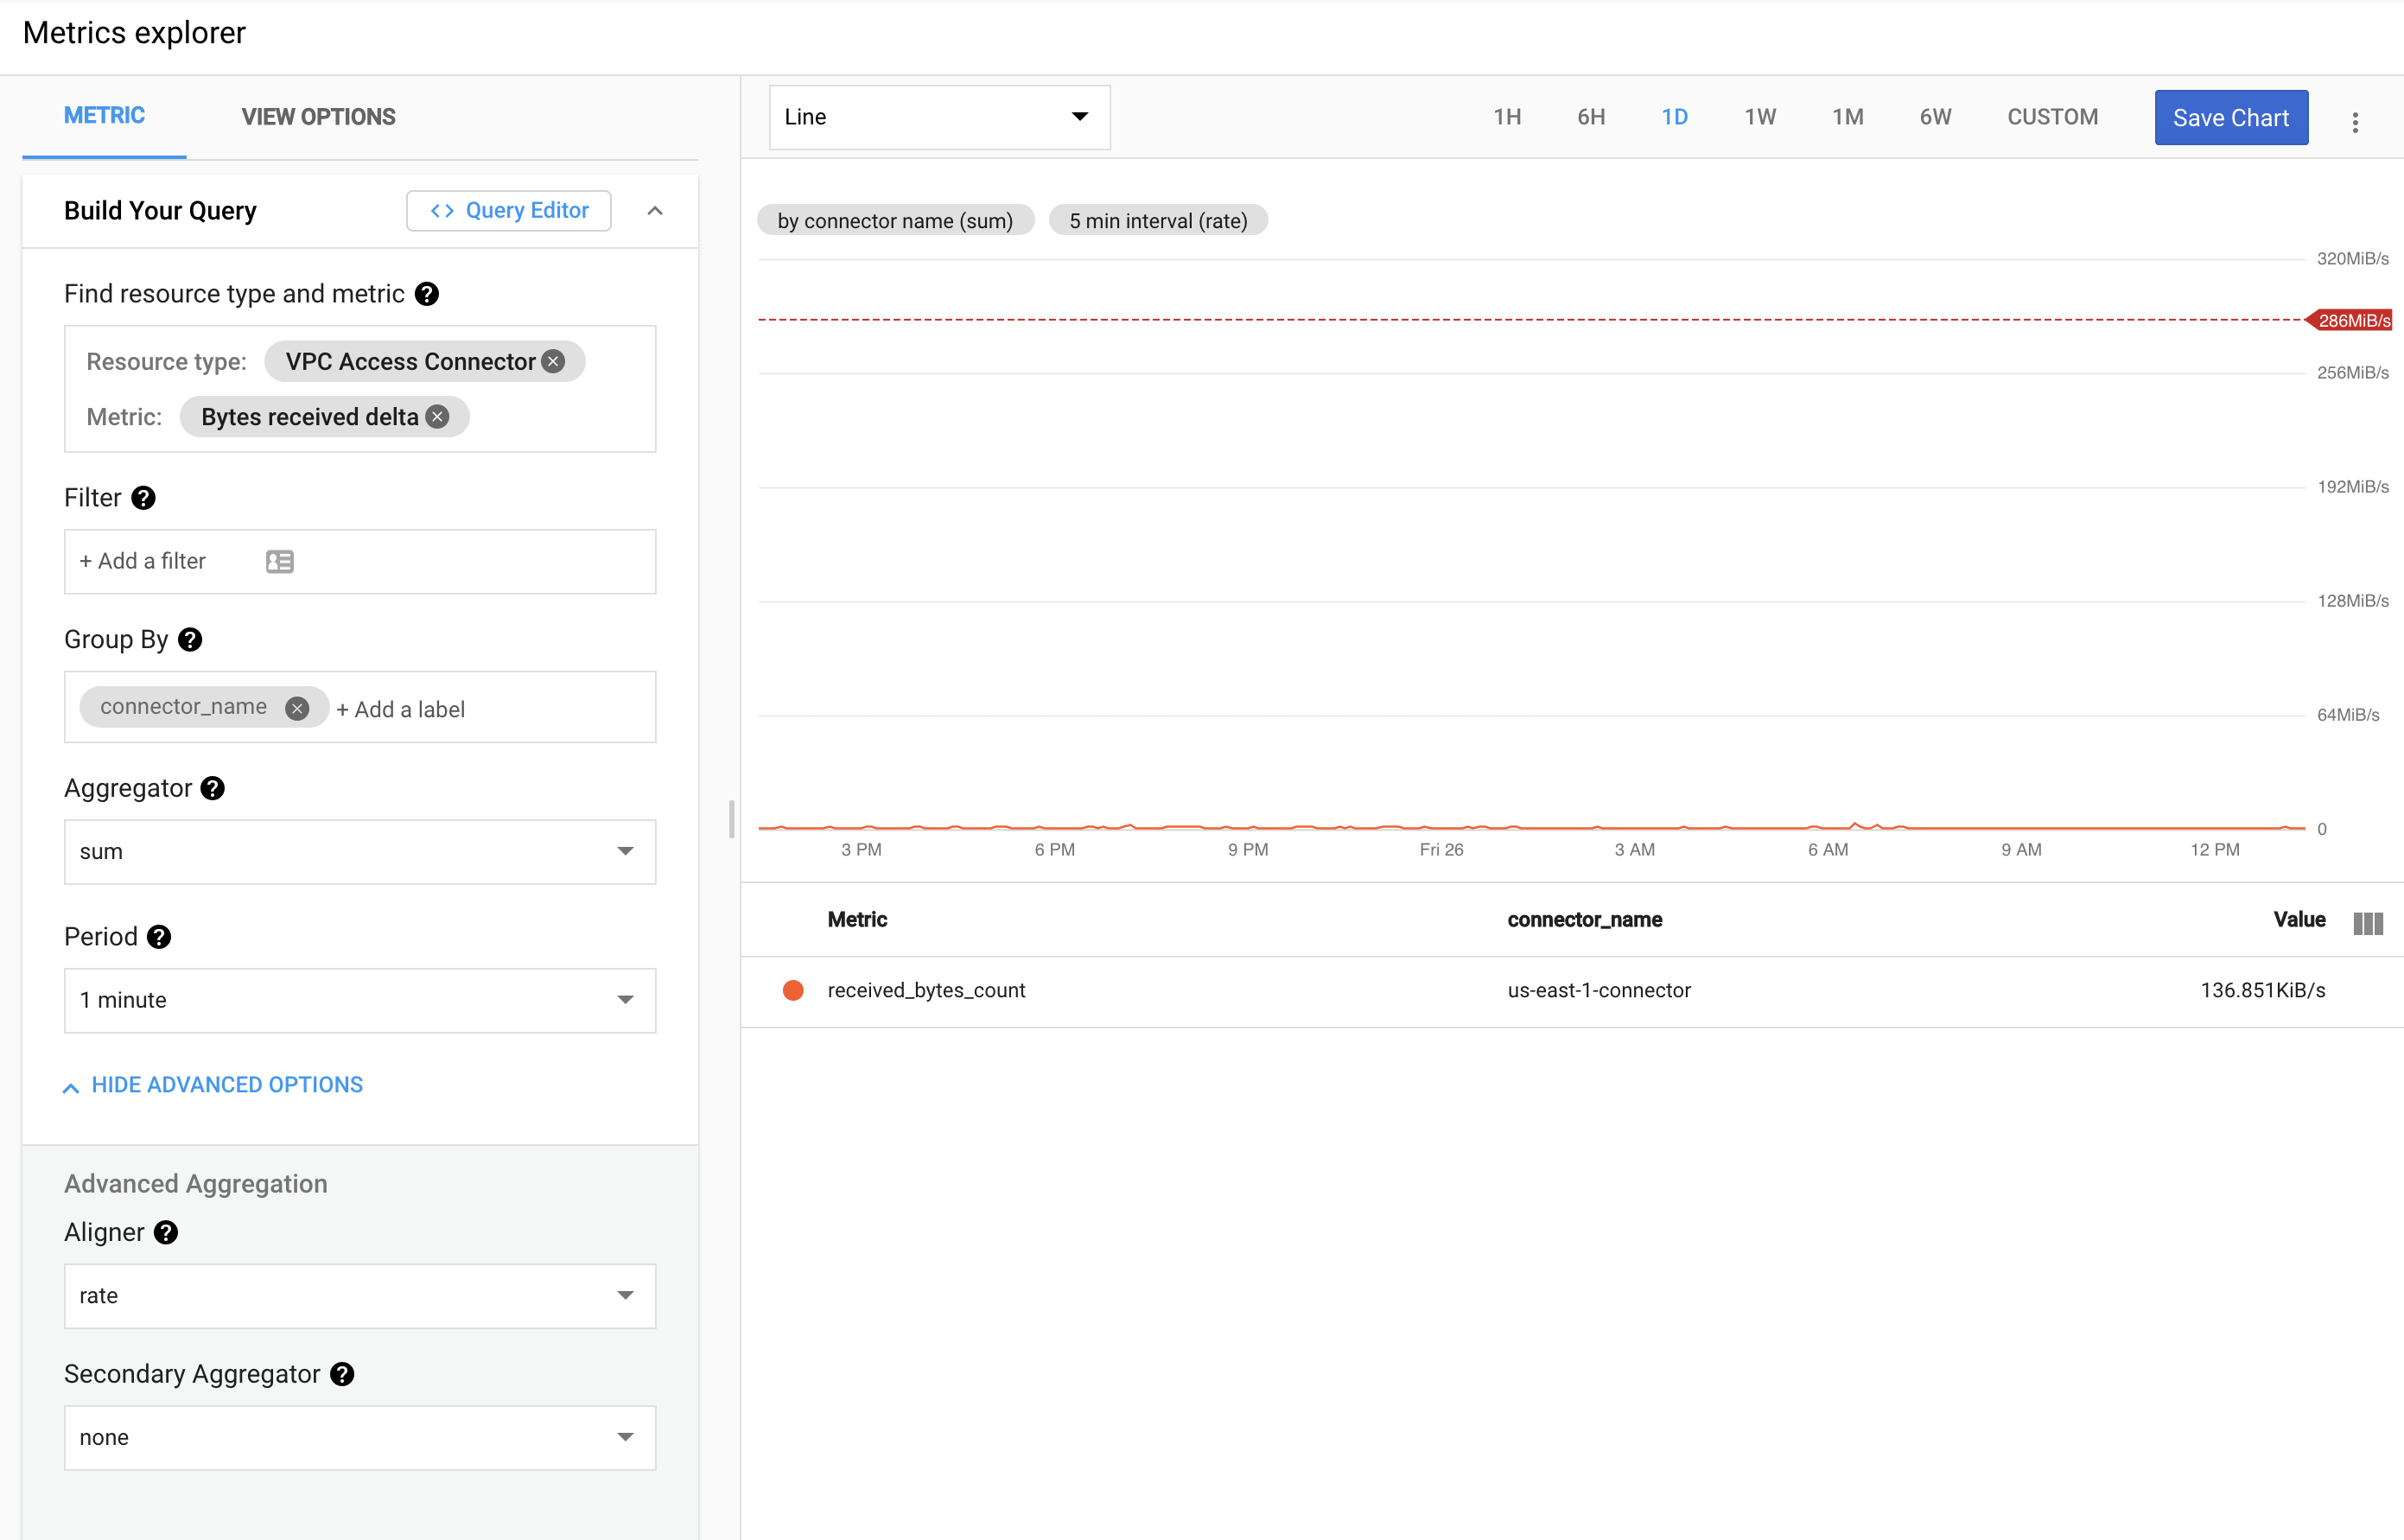Screen dimensions: 2404x1540
Task: Open the Period 1 minute dropdown
Action: point(360,1000)
